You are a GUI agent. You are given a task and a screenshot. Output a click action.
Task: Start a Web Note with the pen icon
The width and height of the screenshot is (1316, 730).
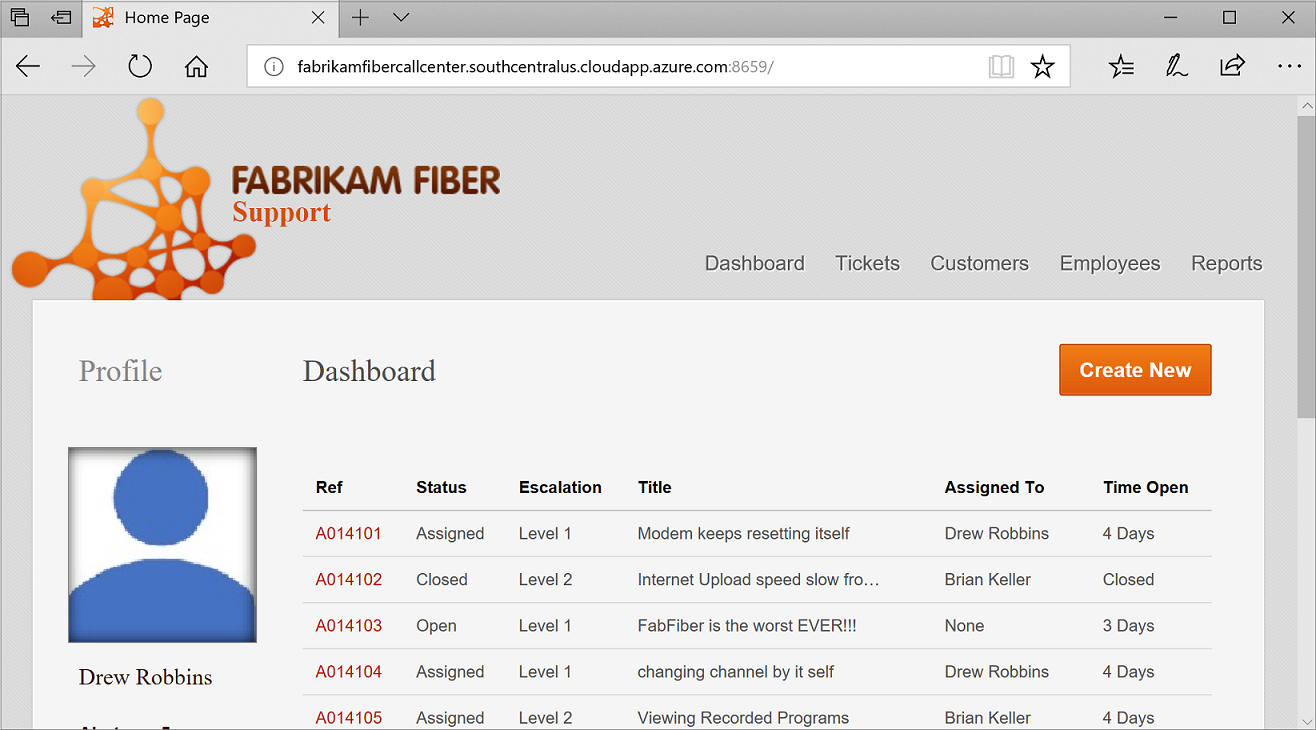pos(1177,66)
